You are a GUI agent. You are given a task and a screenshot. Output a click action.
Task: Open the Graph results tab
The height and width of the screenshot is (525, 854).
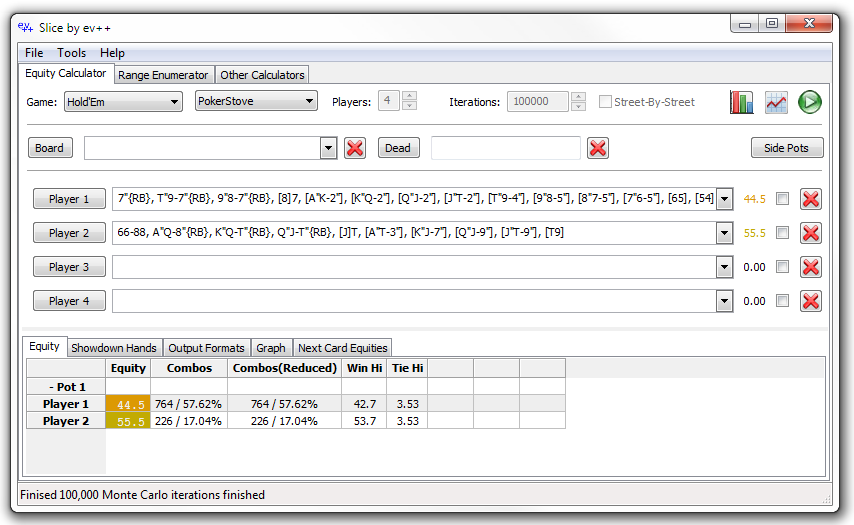[271, 348]
